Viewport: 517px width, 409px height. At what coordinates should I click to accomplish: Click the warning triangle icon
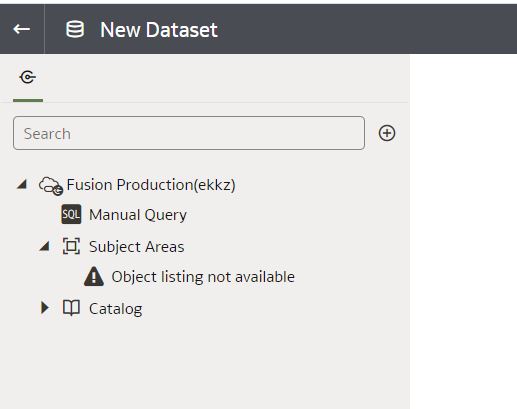coord(94,276)
